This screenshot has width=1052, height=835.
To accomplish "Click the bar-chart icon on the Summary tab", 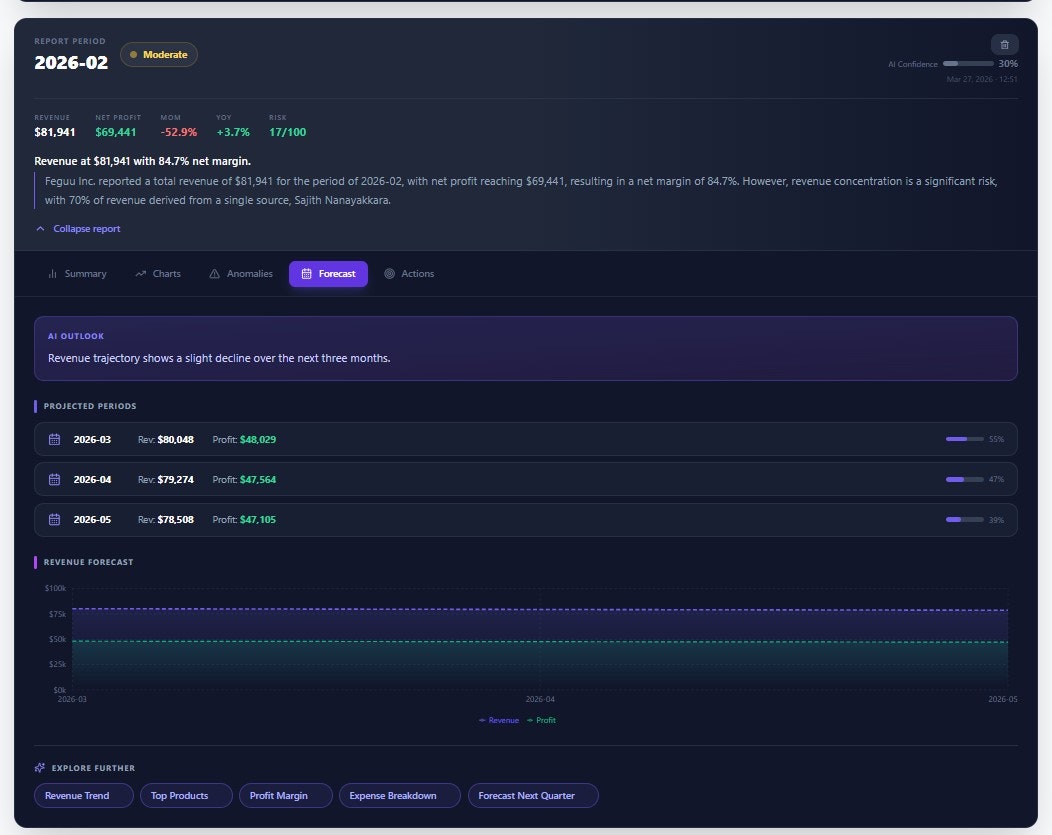I will point(52,274).
